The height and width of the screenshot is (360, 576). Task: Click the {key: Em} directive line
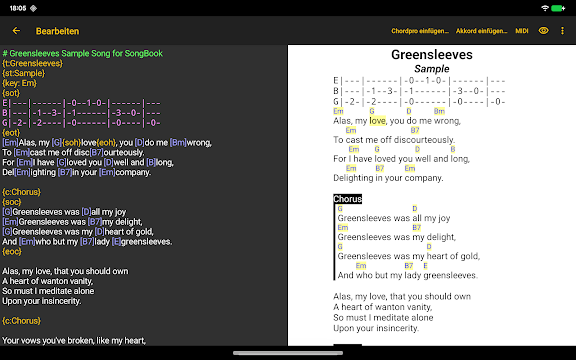[19, 83]
